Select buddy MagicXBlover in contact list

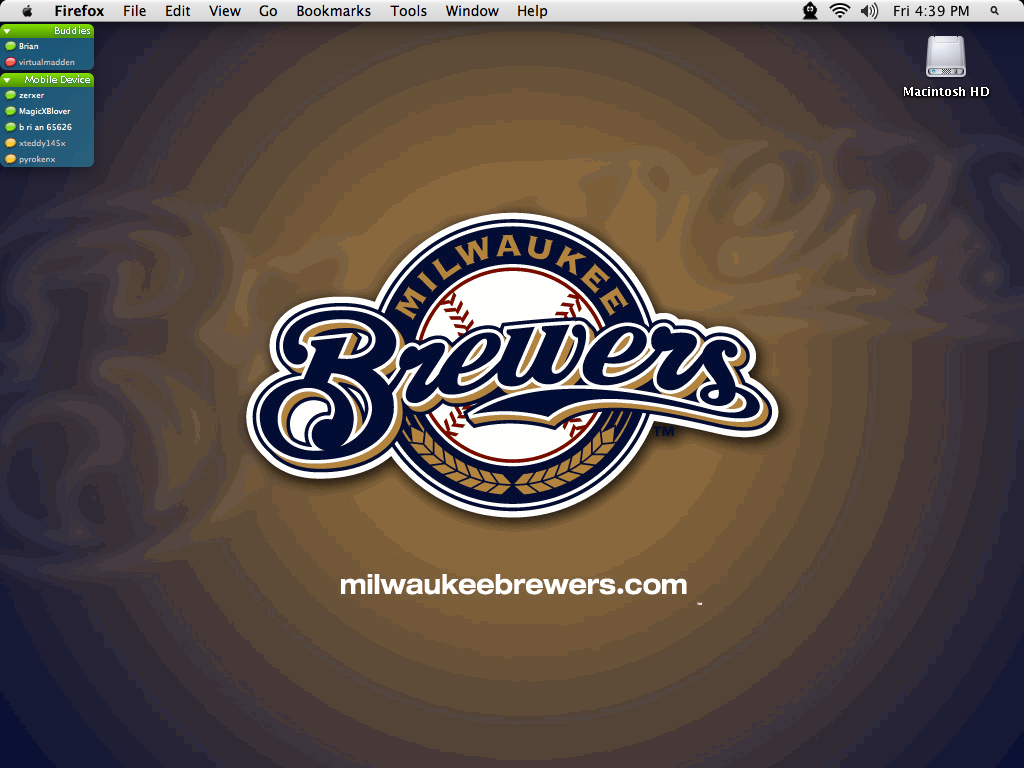(47, 111)
